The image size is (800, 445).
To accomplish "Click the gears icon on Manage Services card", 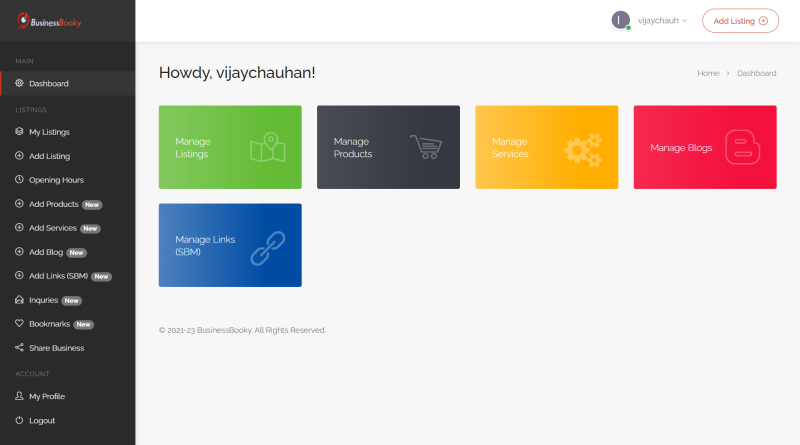I will click(584, 150).
